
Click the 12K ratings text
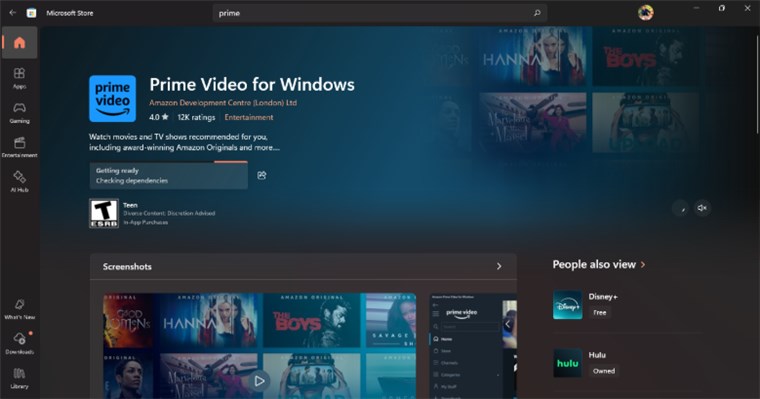tap(196, 117)
